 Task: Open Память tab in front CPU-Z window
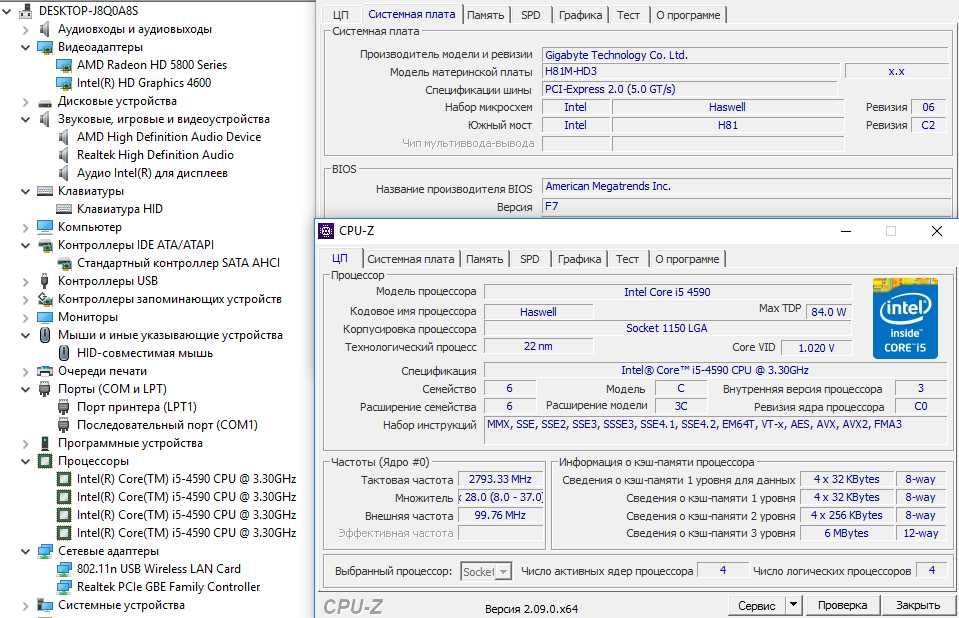(484, 259)
